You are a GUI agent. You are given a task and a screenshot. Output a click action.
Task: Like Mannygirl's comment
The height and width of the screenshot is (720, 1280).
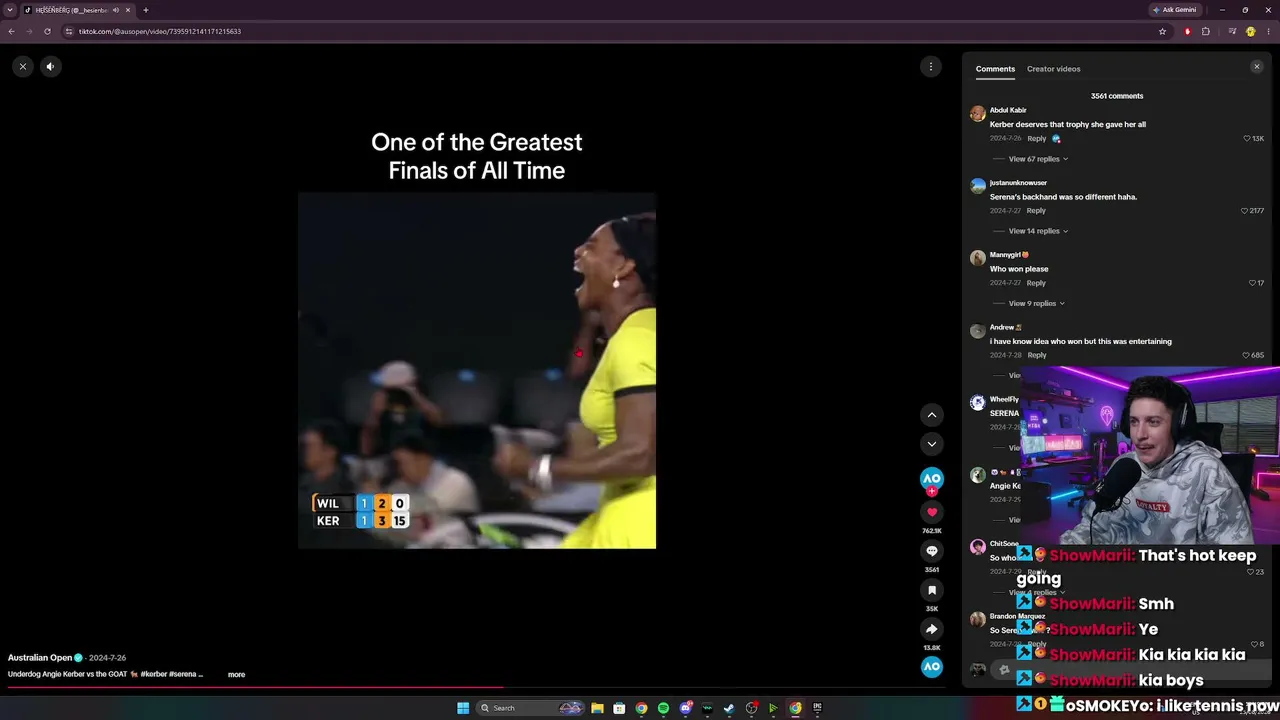1252,283
